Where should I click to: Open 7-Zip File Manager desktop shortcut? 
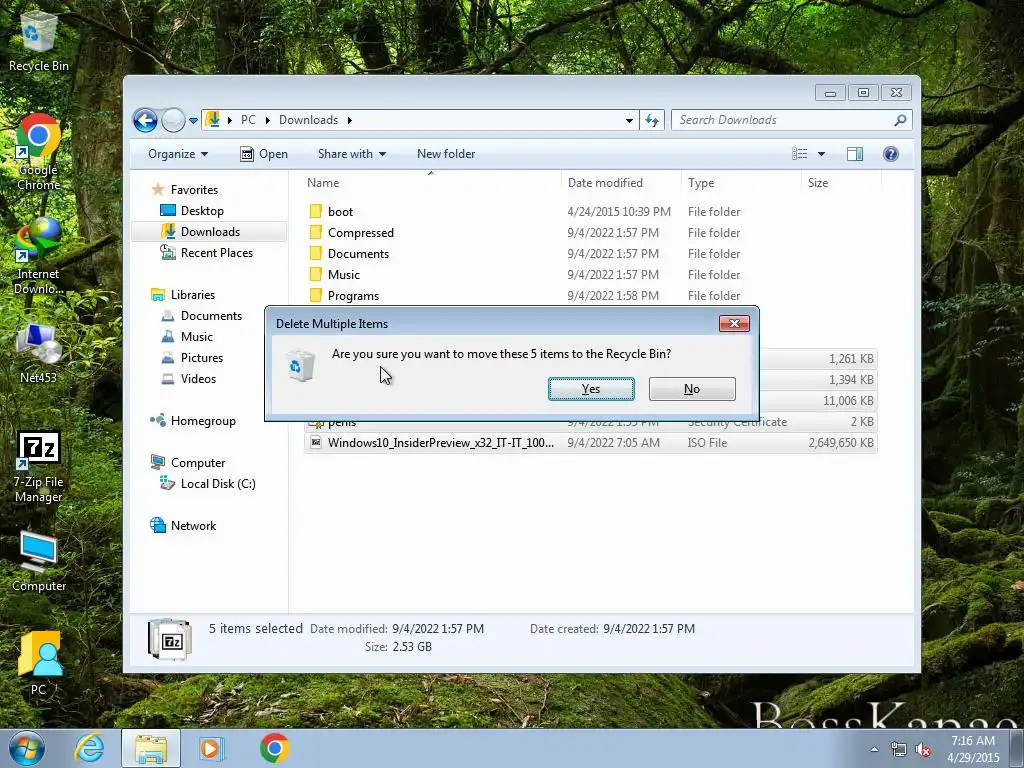point(39,466)
